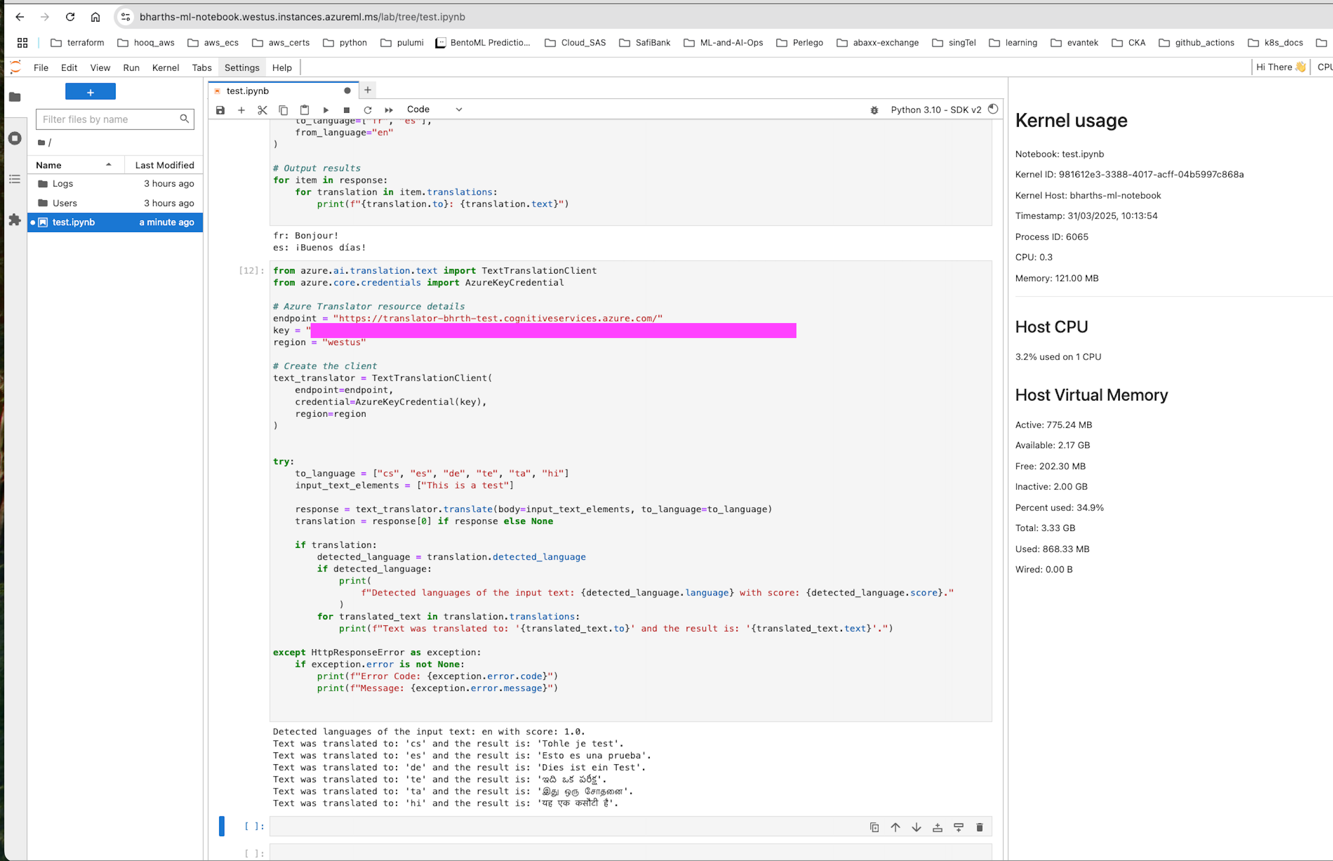The width and height of the screenshot is (1333, 861).
Task: Open the BentoML Prediction bookmark
Action: point(483,43)
